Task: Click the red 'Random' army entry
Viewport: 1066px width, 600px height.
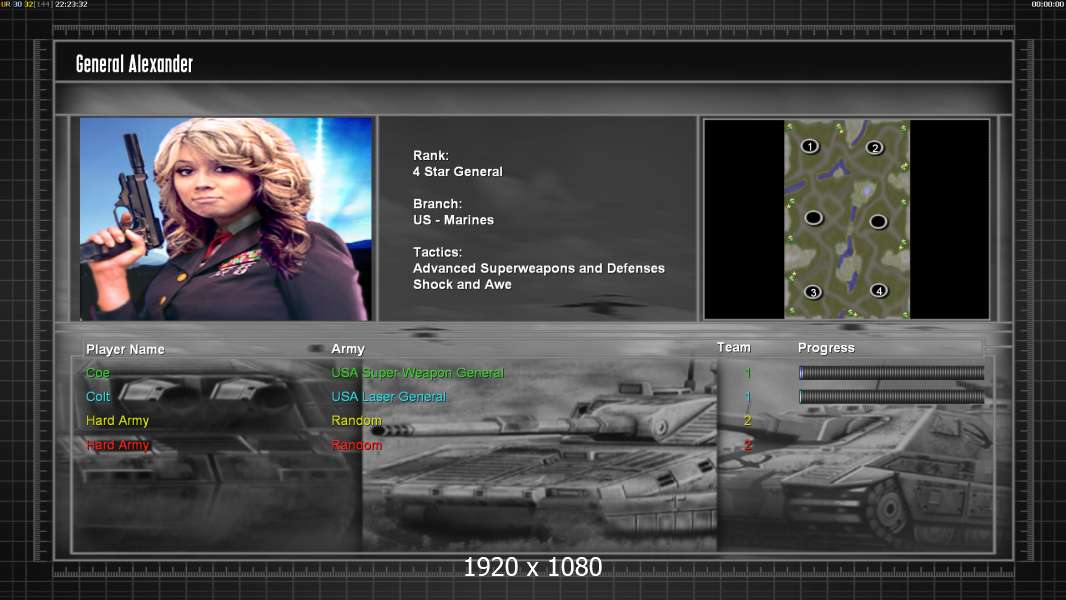Action: (356, 445)
